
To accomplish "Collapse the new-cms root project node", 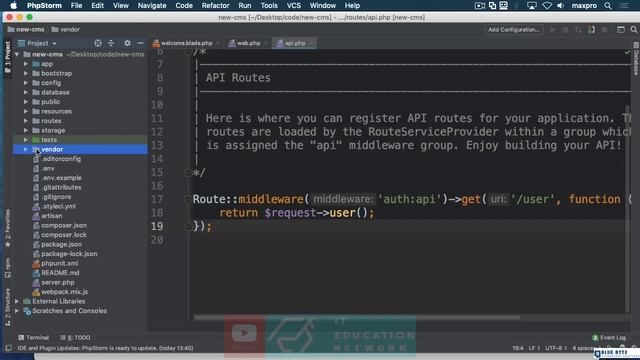I will (x=17, y=54).
